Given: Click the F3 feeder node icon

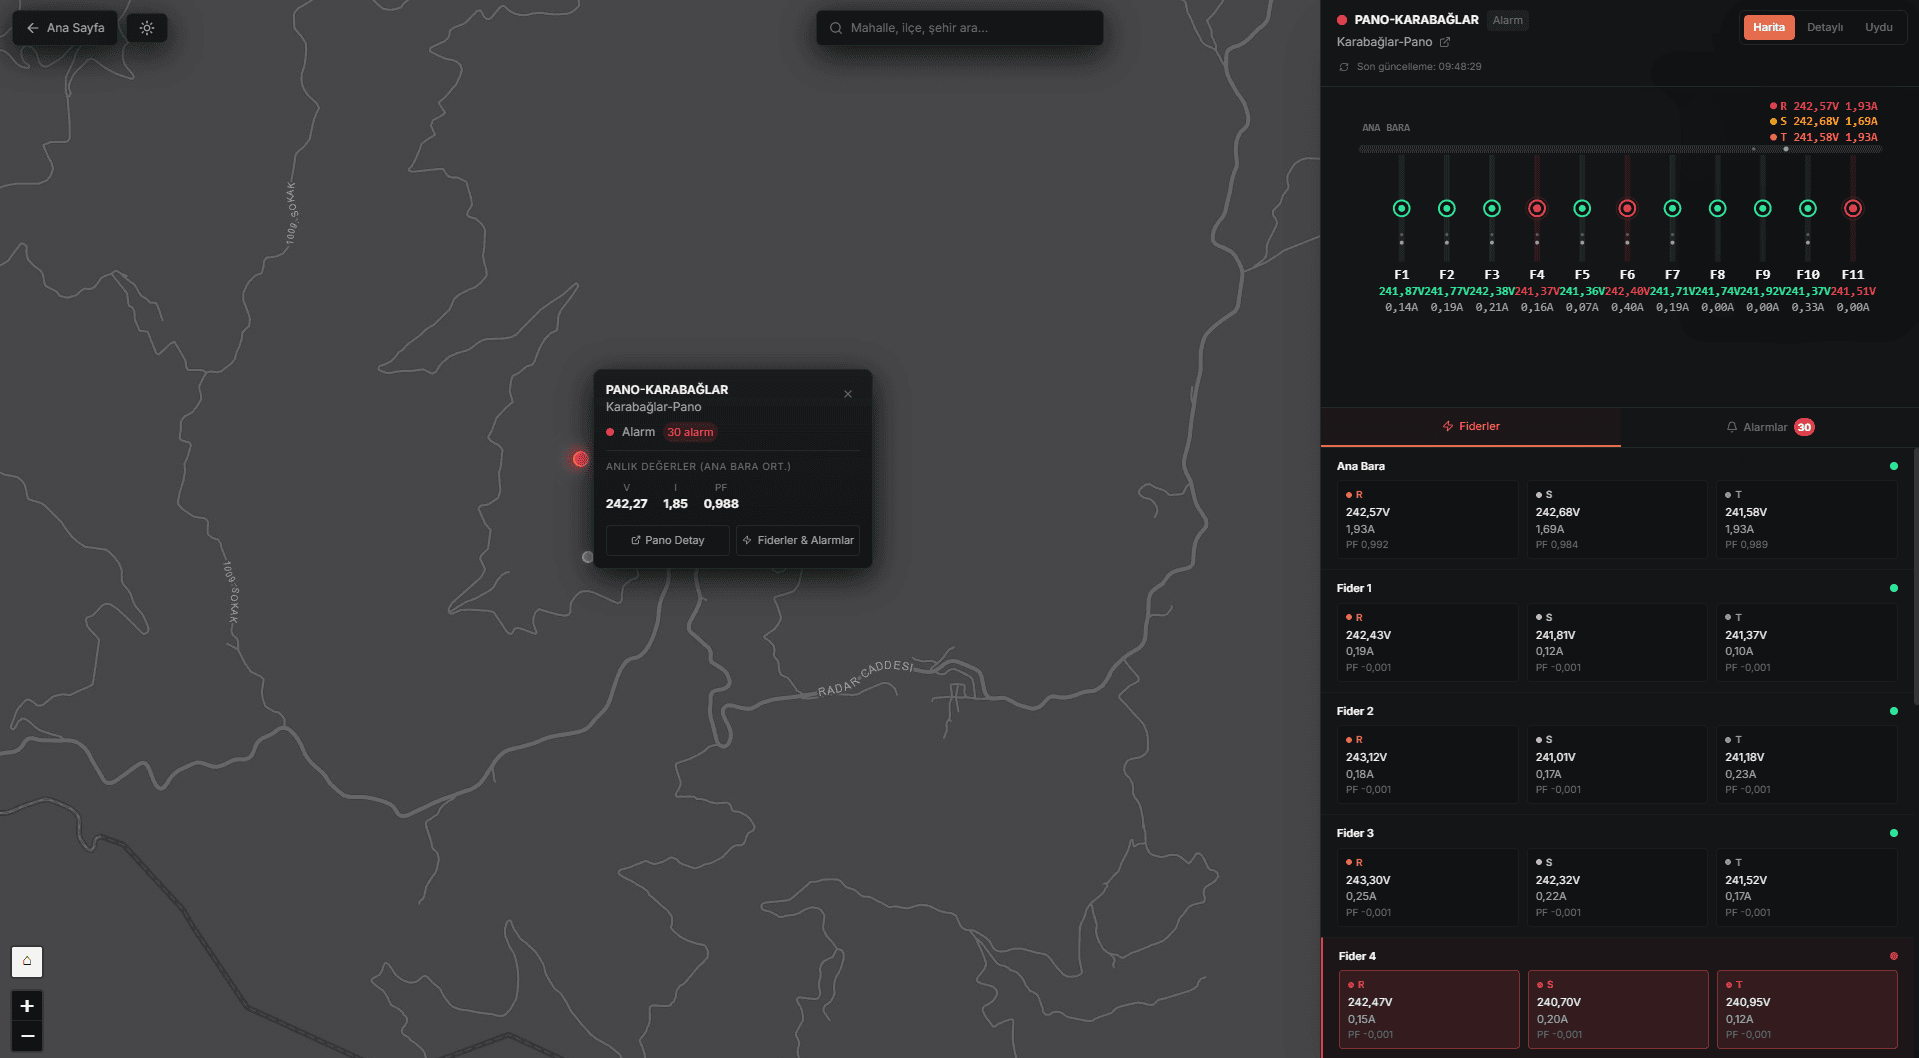Looking at the screenshot, I should [x=1491, y=208].
